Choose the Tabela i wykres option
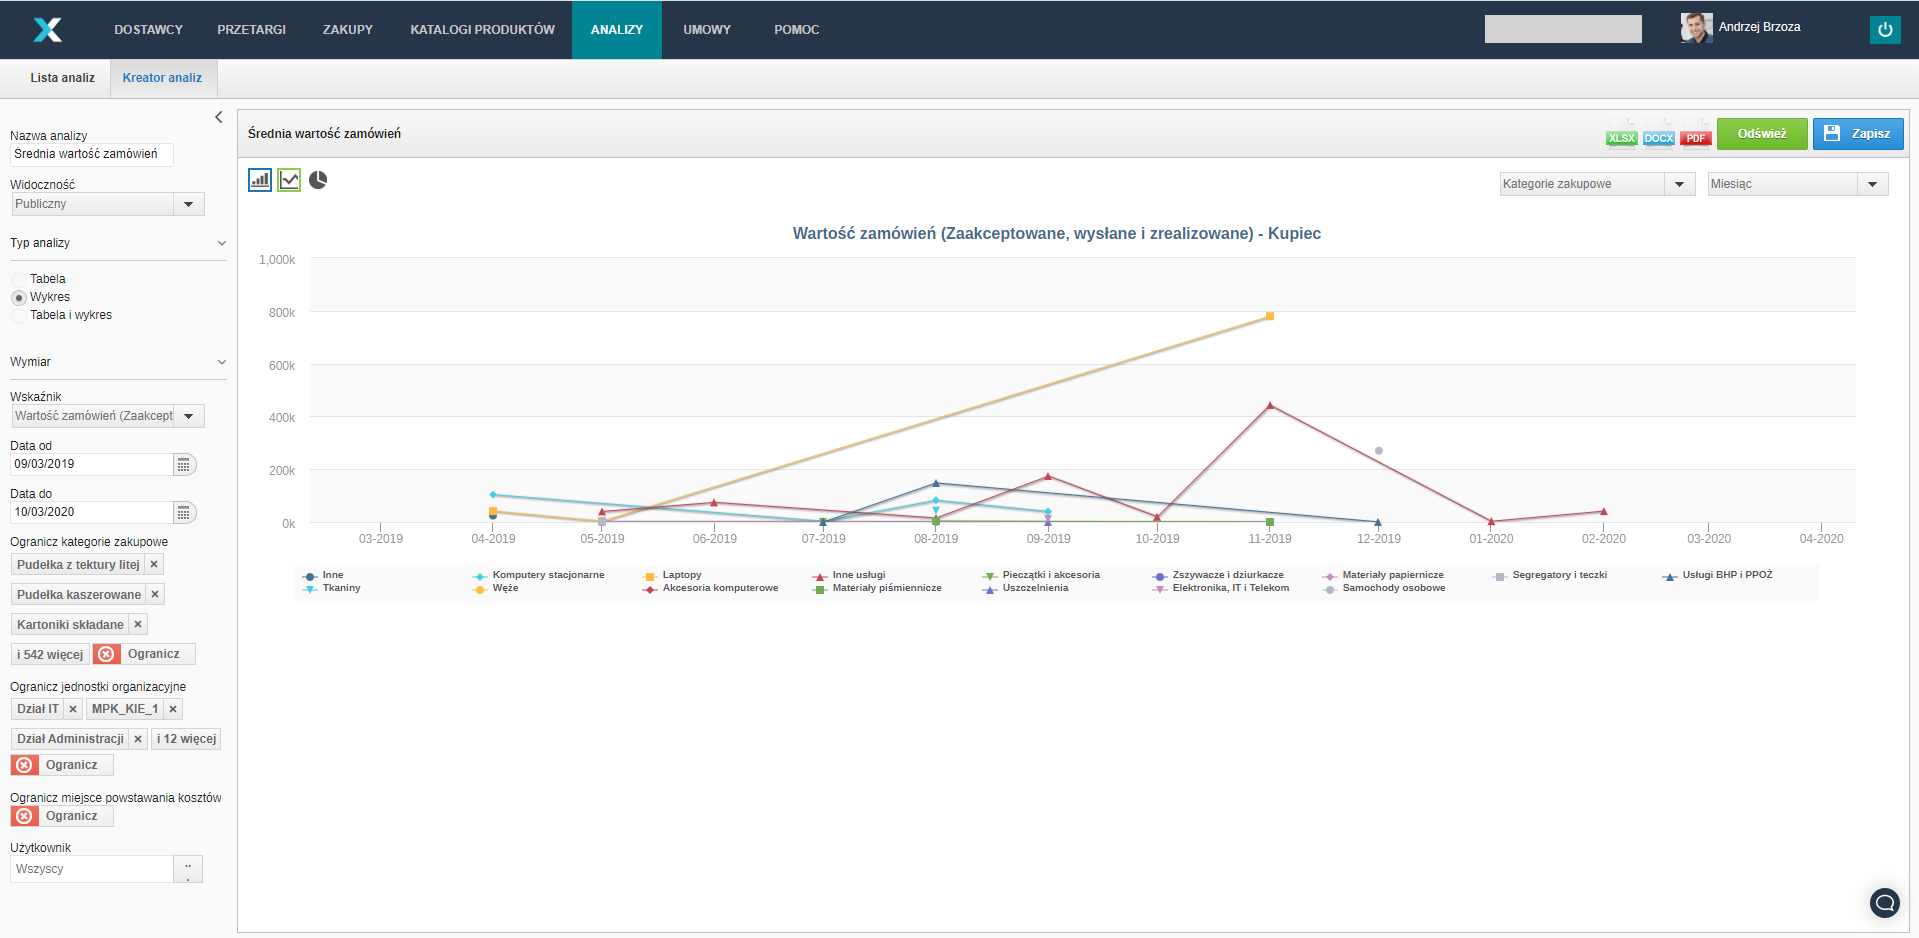 [19, 316]
